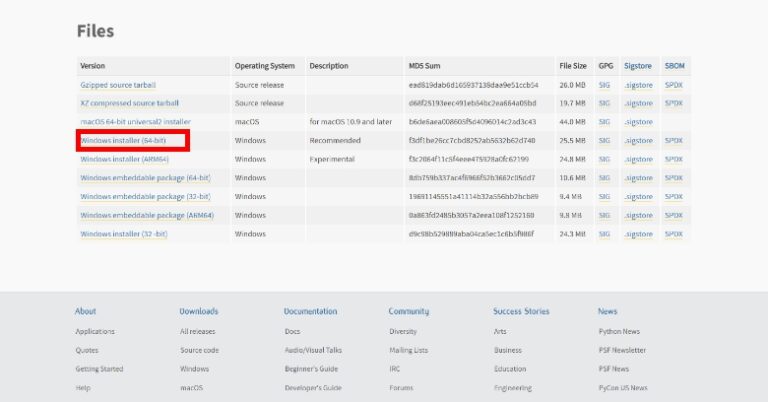Screen dimensions: 768x402
Task: Open the Gzipped source tarball link
Action: pyautogui.click(x=118, y=85)
